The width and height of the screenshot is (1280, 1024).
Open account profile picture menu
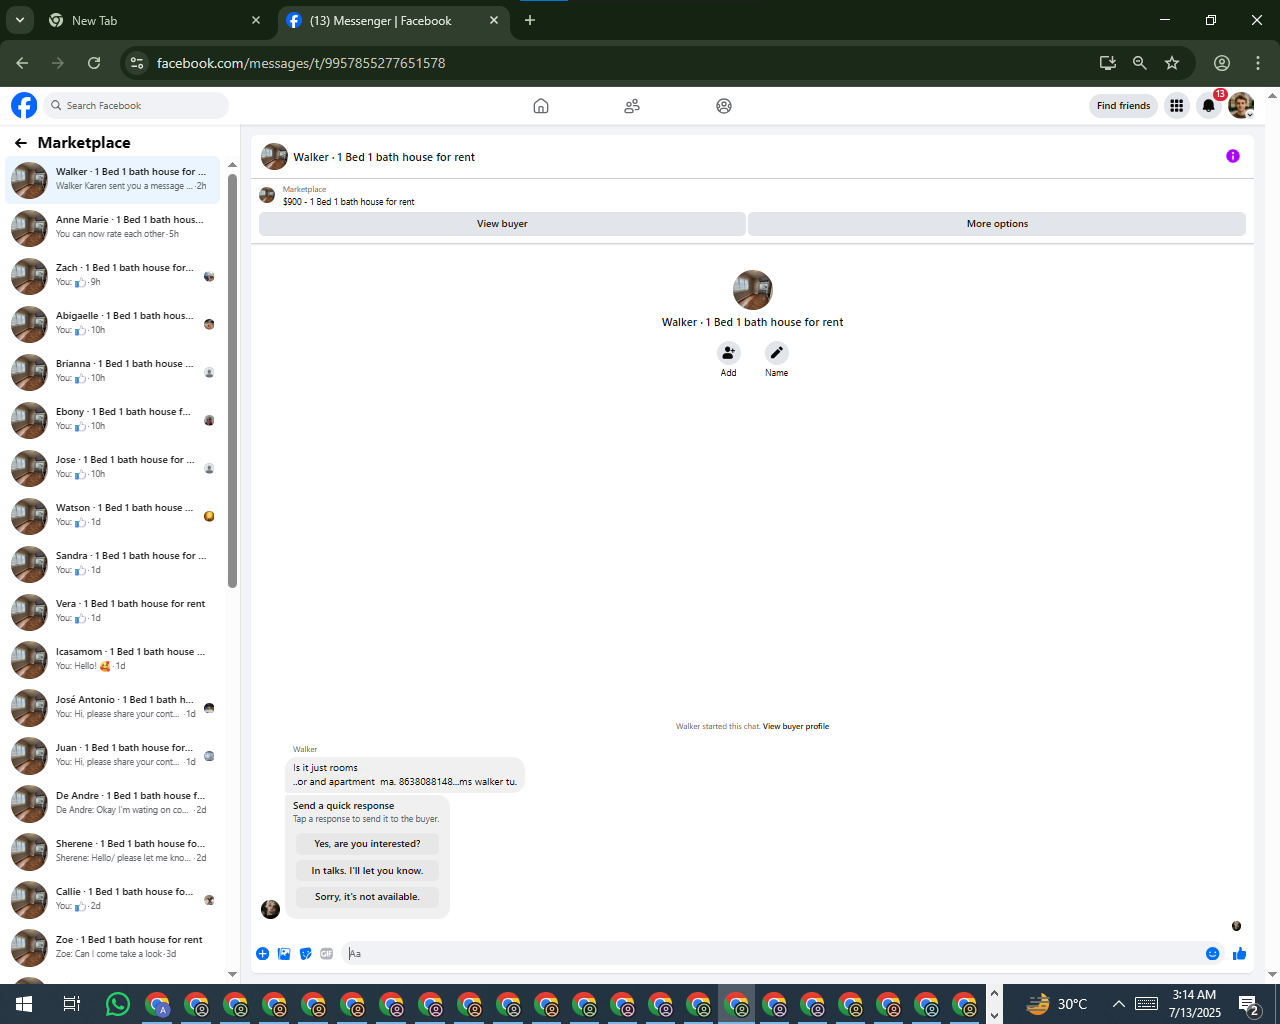pyautogui.click(x=1241, y=106)
